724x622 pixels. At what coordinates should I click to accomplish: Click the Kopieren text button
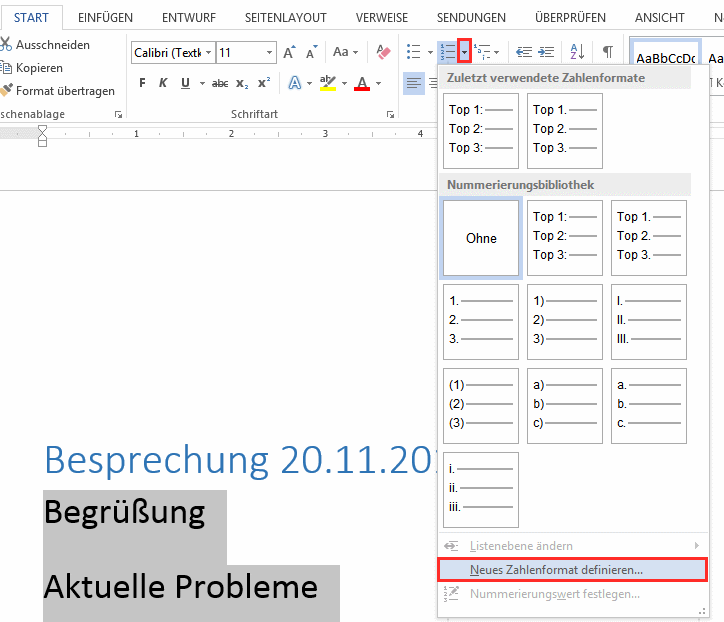point(39,68)
